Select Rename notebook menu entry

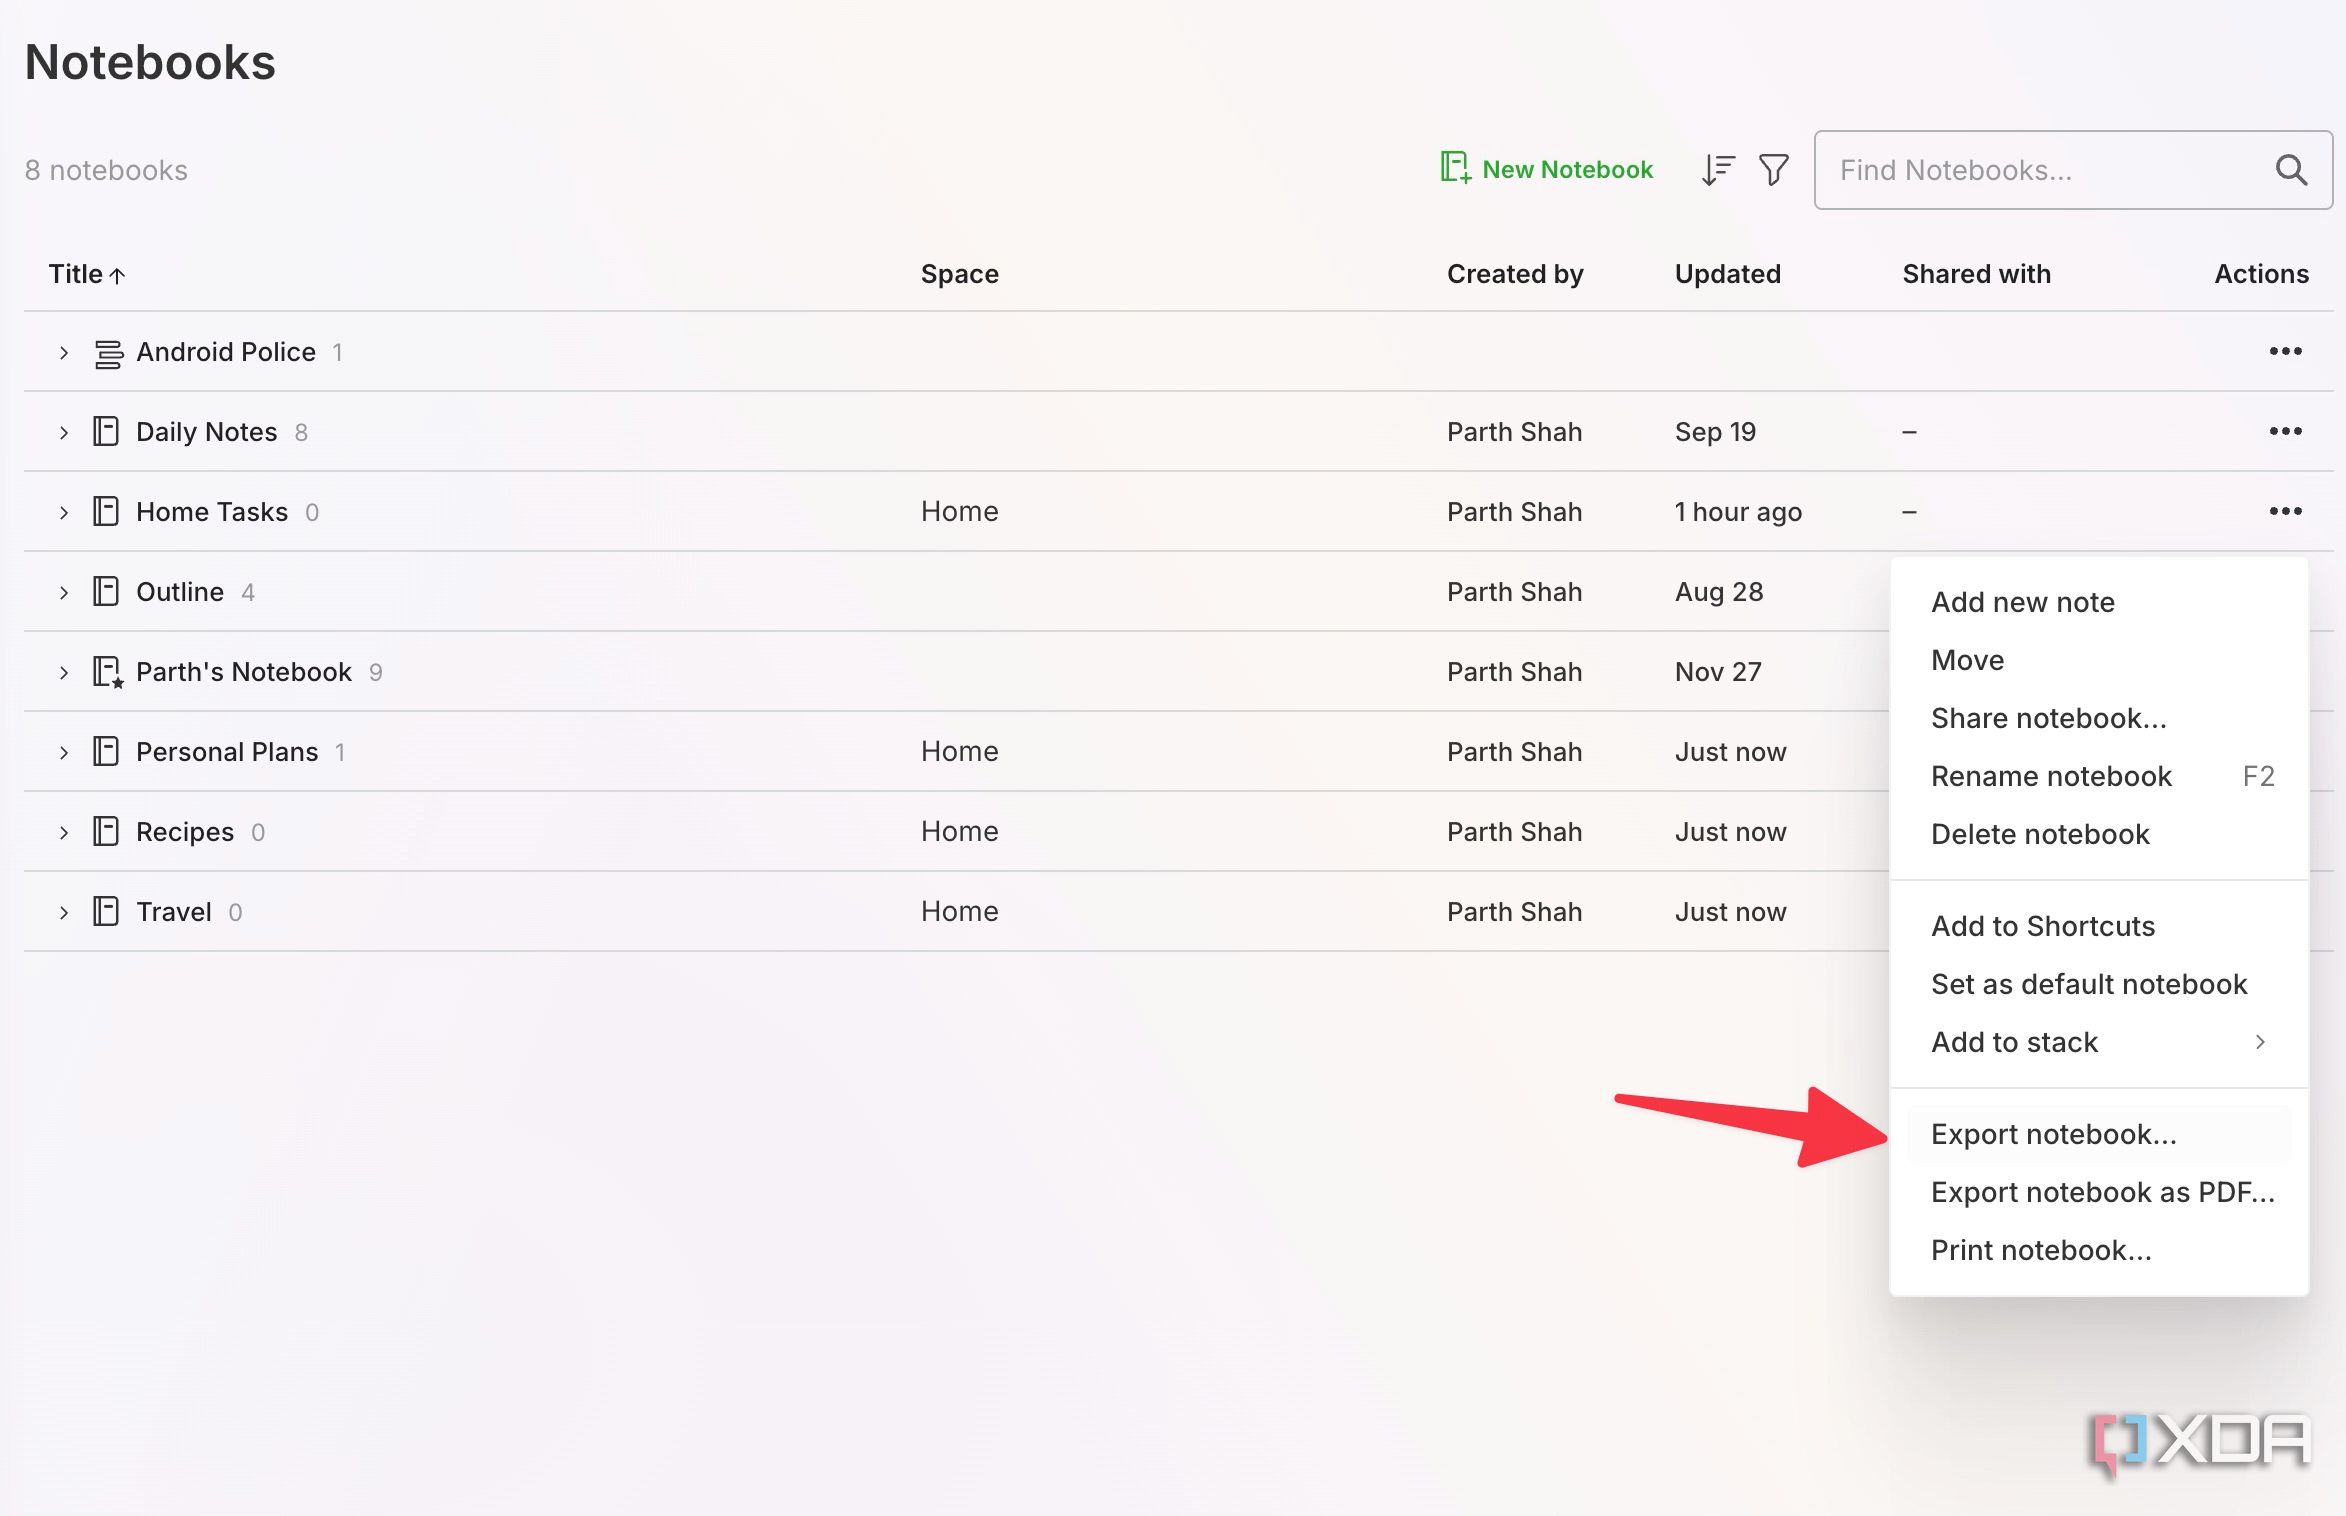[x=2051, y=776]
